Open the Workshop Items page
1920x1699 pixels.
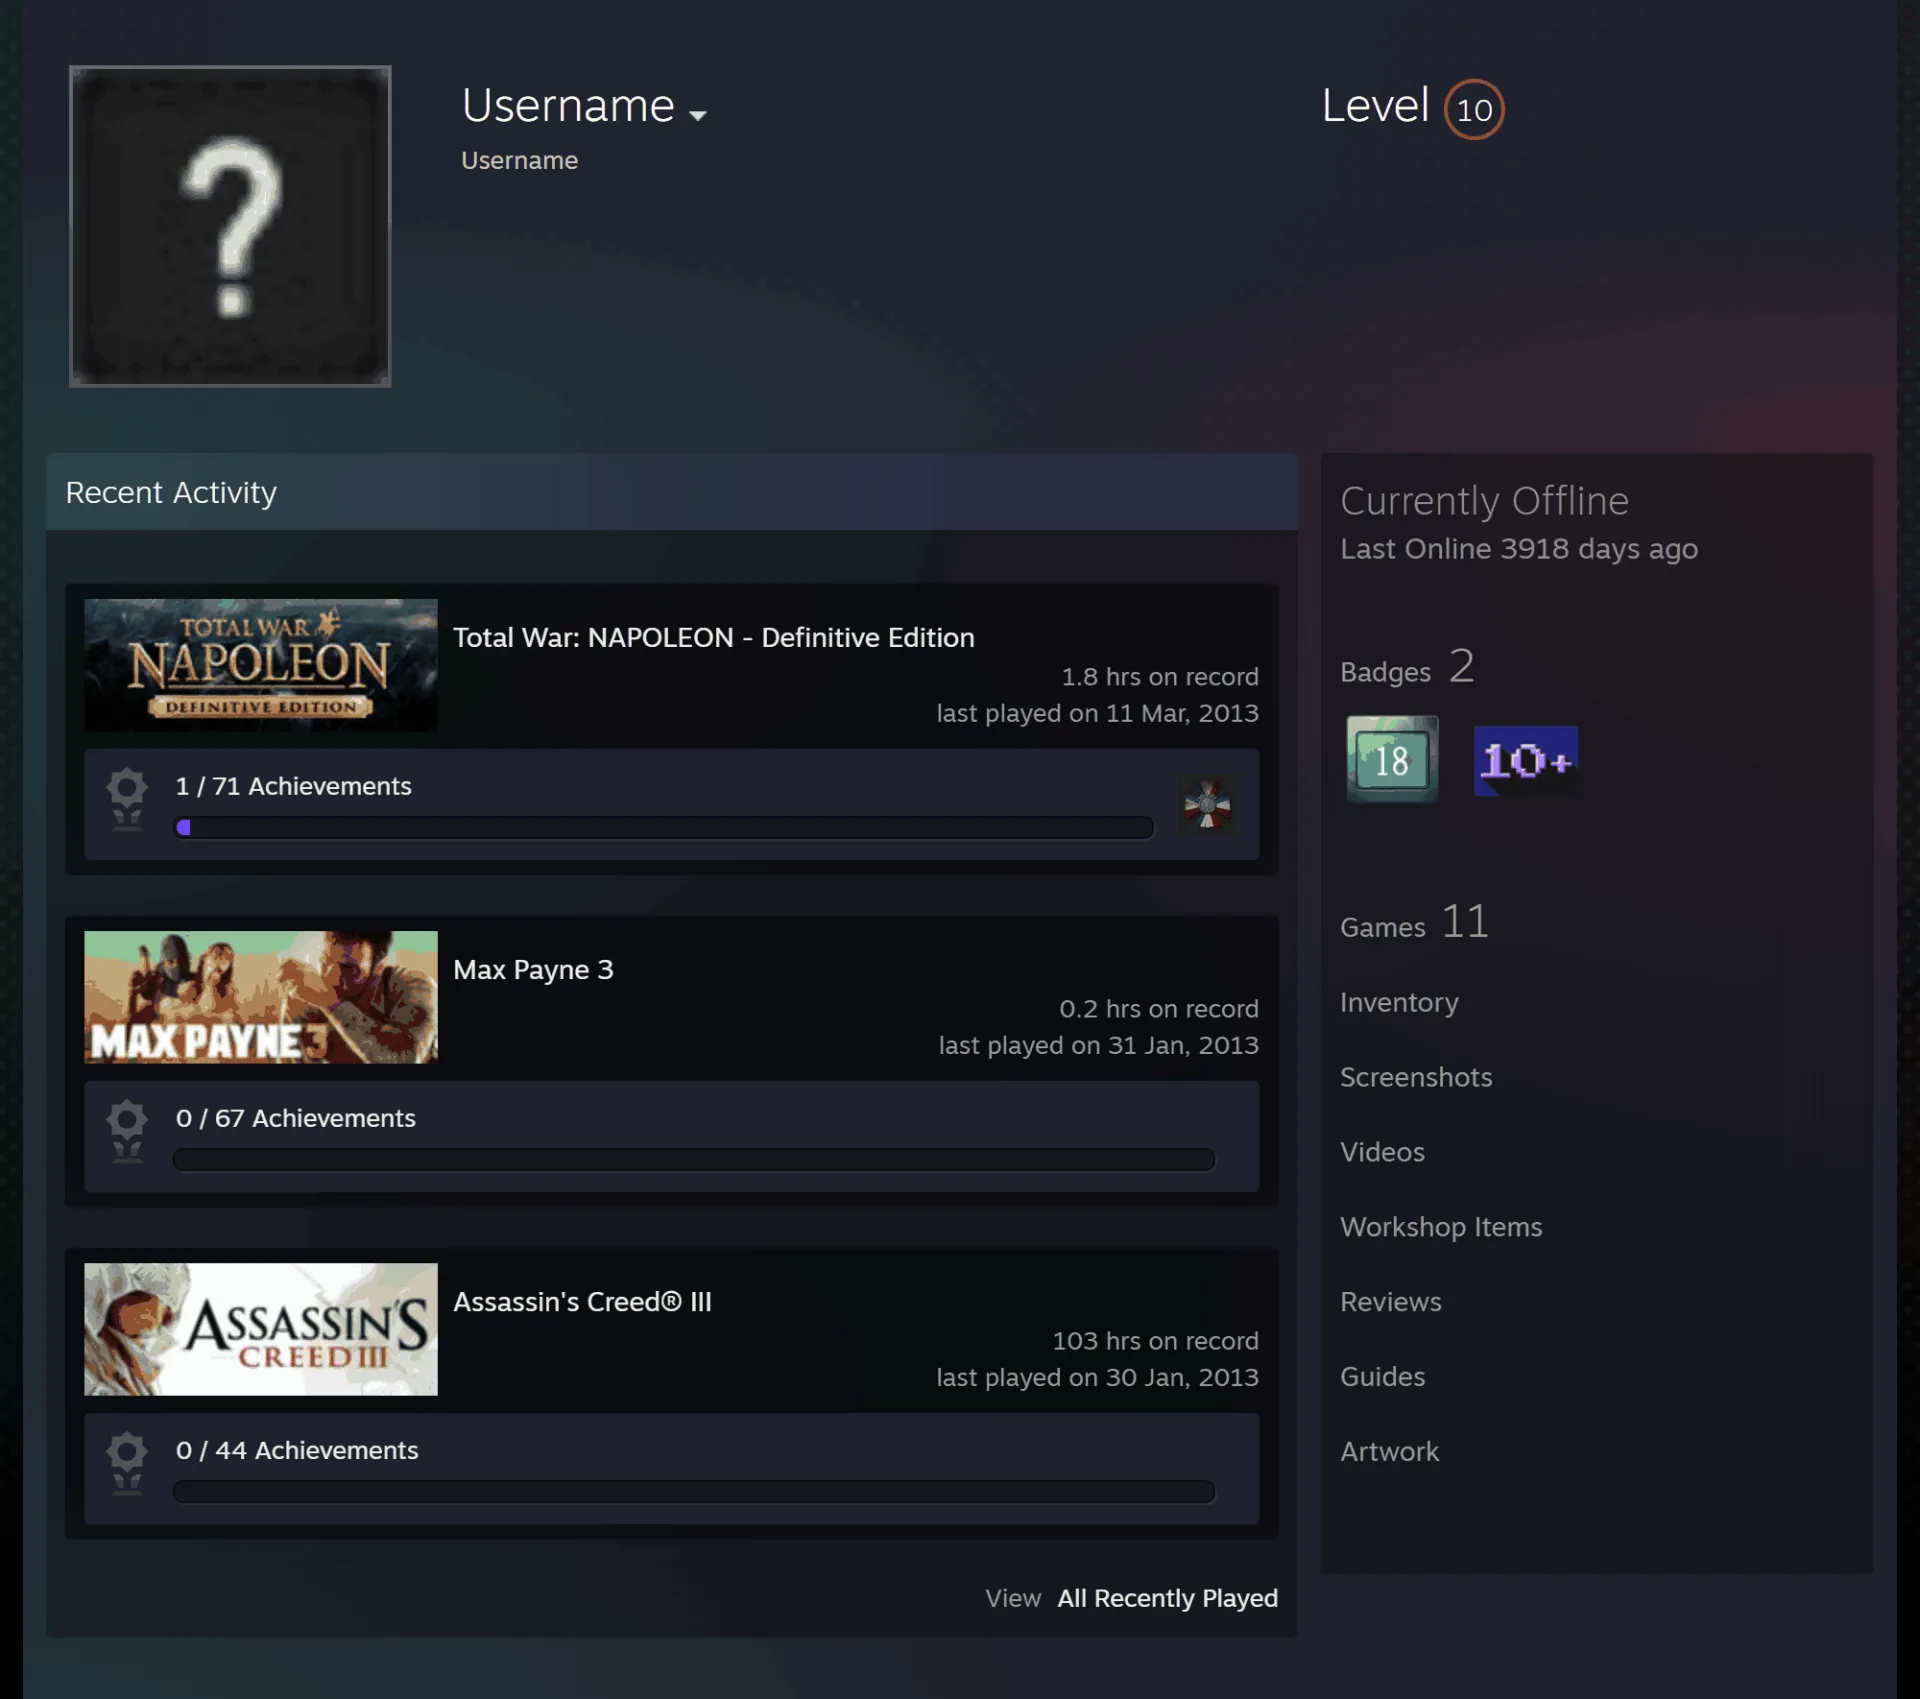1441,1227
